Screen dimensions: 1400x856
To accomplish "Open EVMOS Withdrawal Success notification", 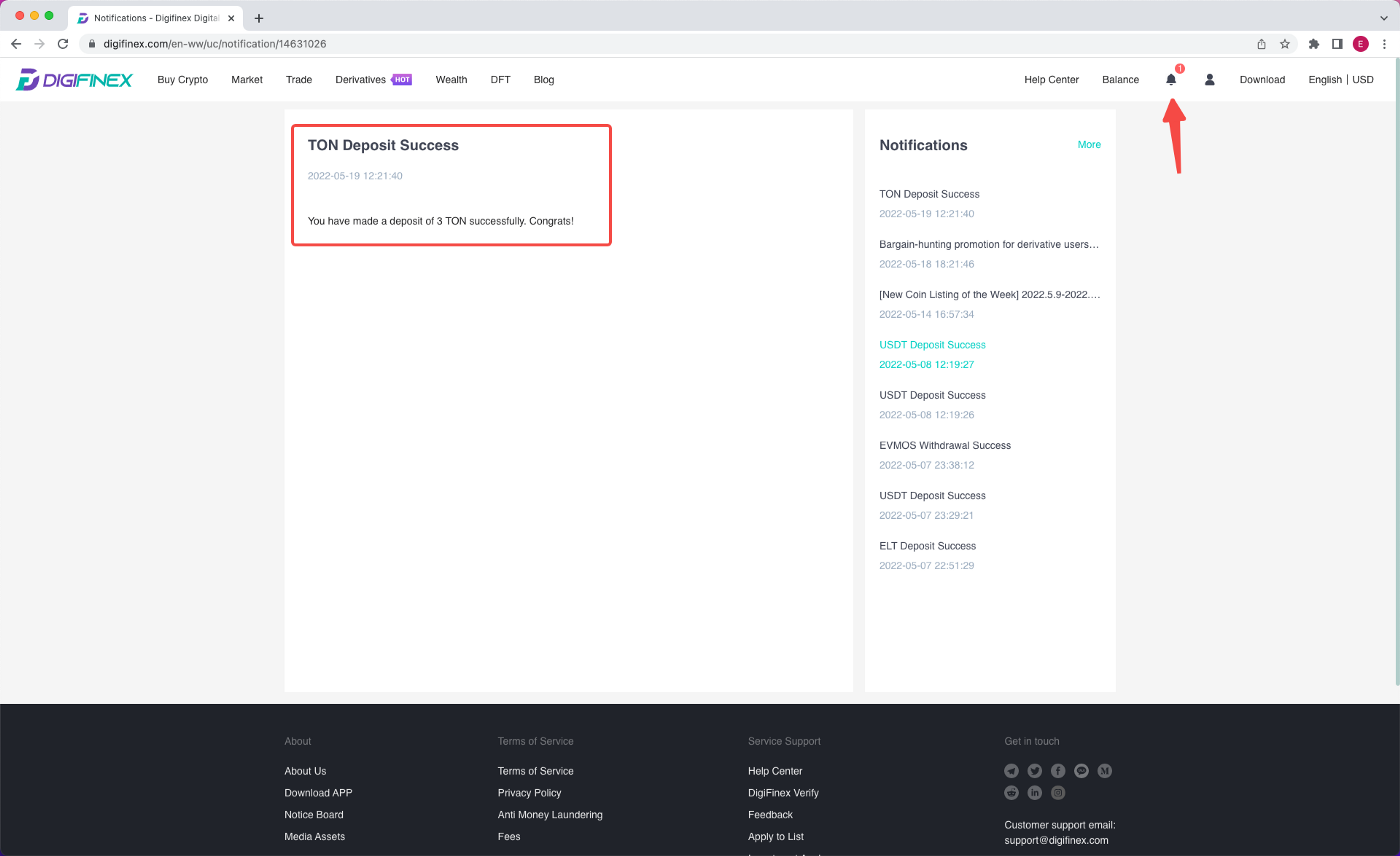I will click(945, 445).
